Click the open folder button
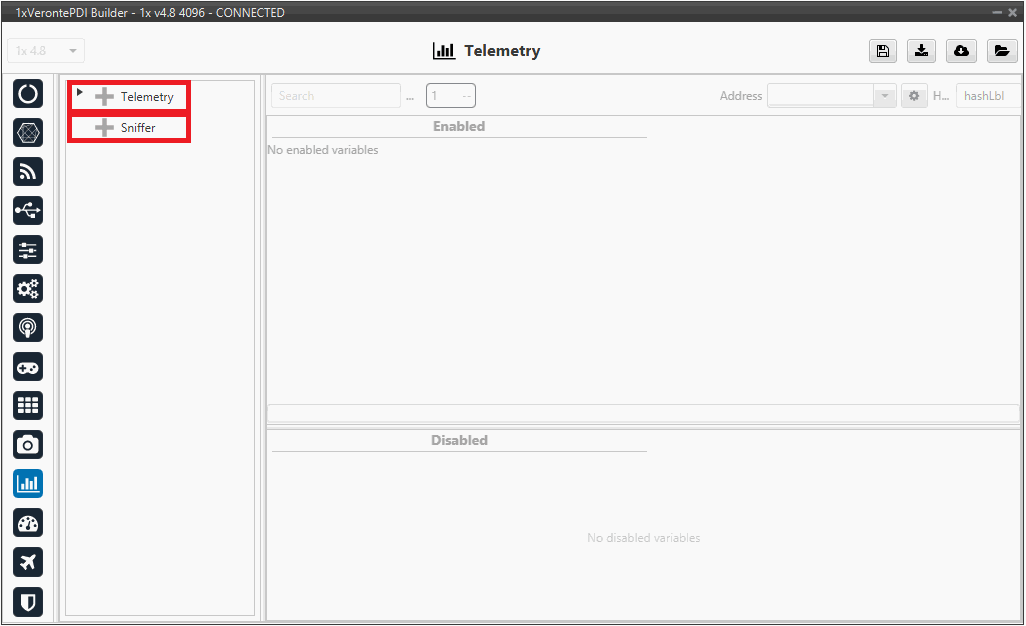Screen dimensions: 1026x626 (1001, 52)
